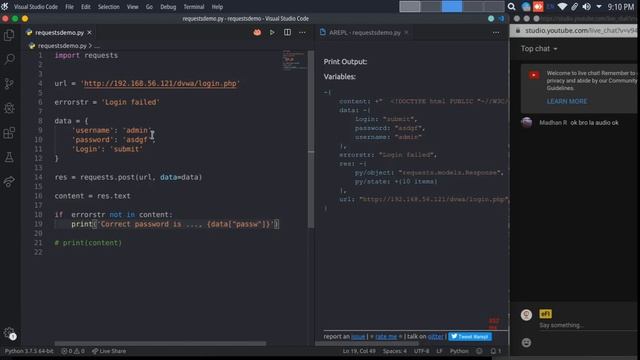Image resolution: width=640 pixels, height=360 pixels.
Task: Click the AREPL cat icon in editor toolbar
Action: click(x=257, y=33)
